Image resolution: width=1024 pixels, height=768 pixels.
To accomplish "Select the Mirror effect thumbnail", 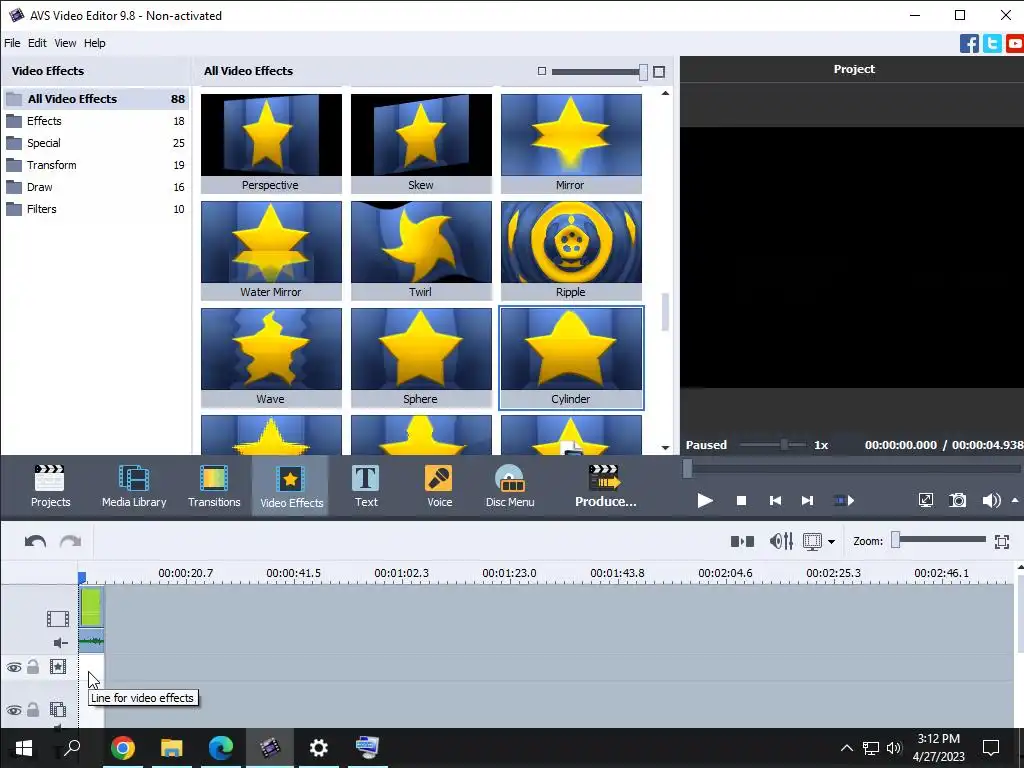I will pyautogui.click(x=571, y=143).
